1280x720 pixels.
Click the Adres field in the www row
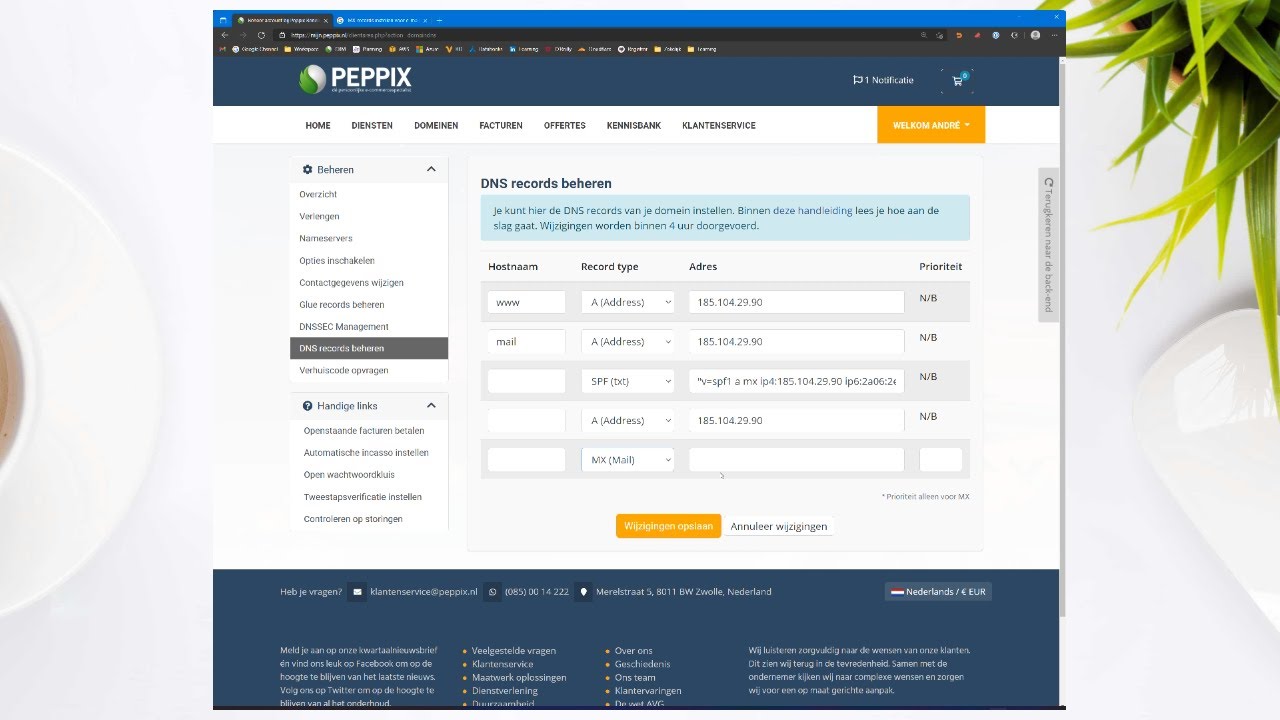(x=797, y=302)
